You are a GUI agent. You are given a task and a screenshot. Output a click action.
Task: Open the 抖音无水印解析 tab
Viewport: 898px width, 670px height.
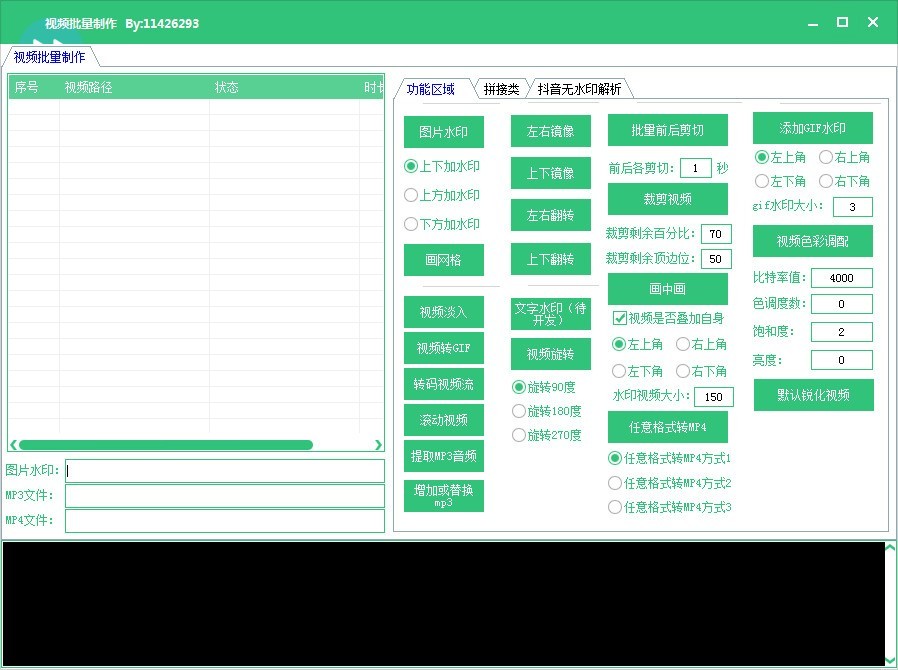[580, 89]
